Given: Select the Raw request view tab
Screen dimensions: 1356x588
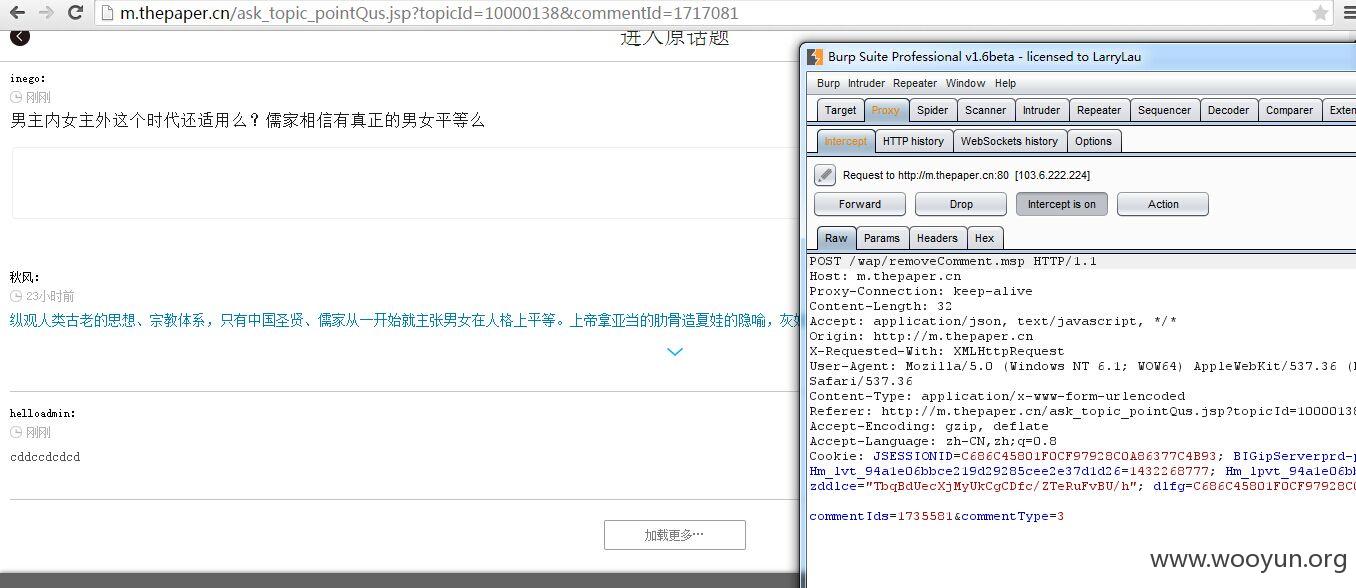Looking at the screenshot, I should [836, 238].
